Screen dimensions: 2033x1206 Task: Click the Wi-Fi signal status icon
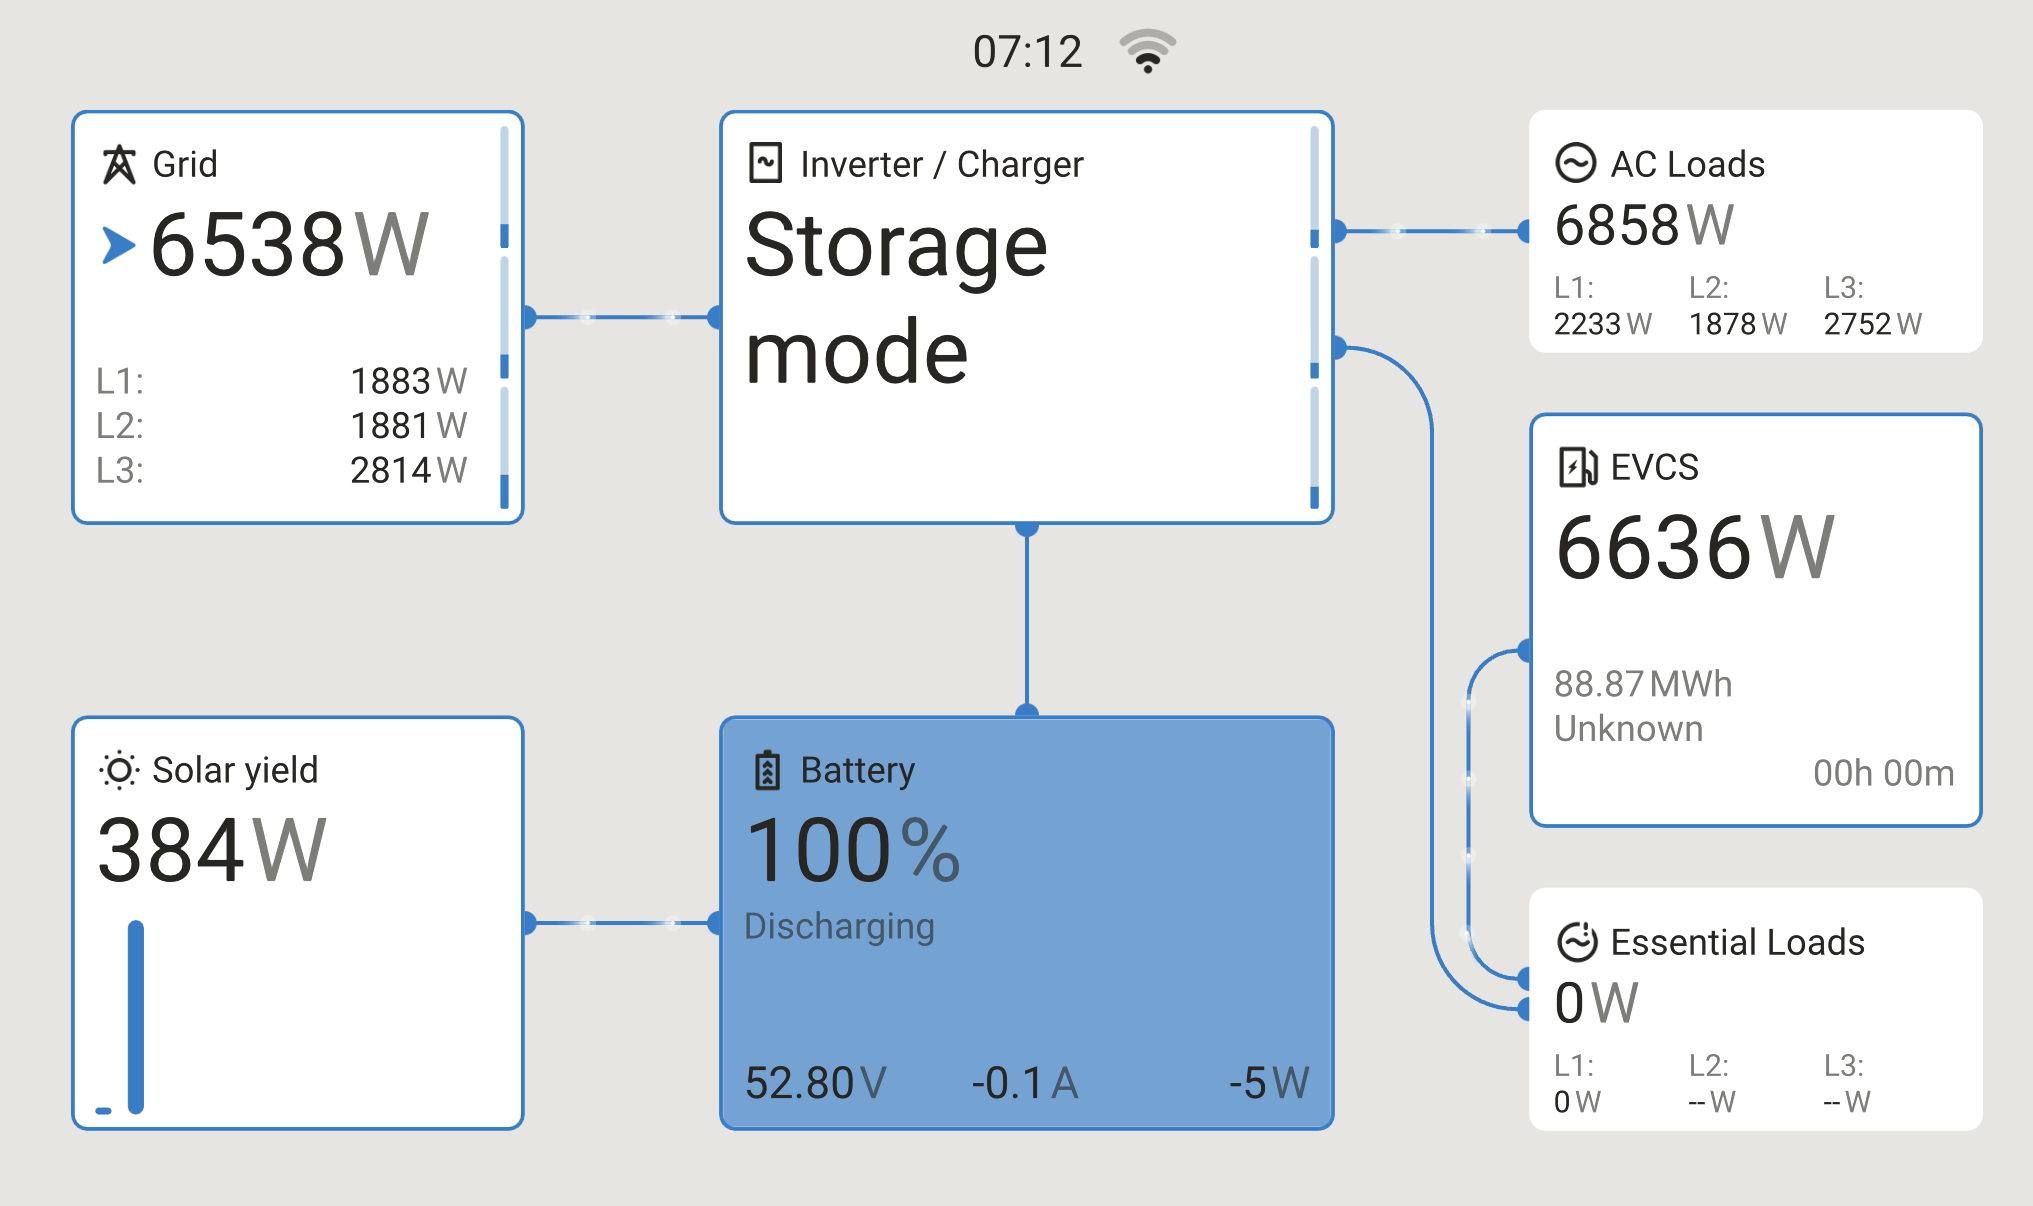1147,51
